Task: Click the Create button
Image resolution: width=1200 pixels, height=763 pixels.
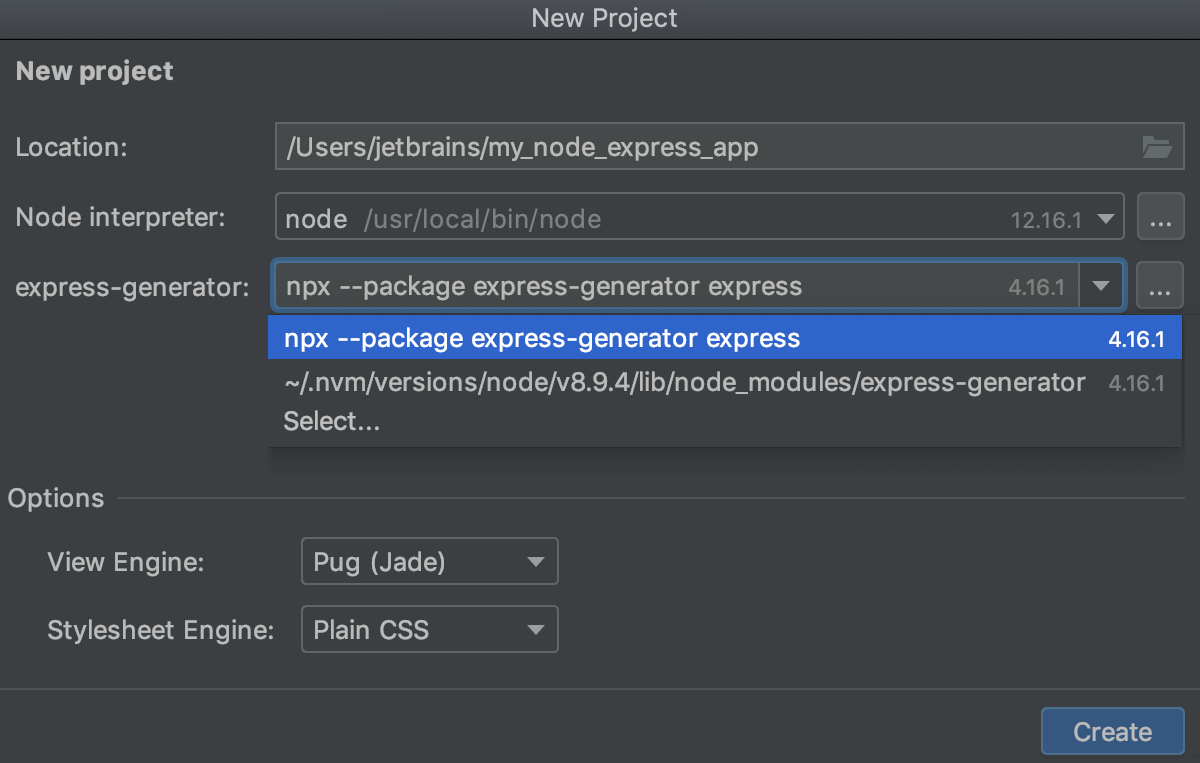Action: pyautogui.click(x=1112, y=731)
